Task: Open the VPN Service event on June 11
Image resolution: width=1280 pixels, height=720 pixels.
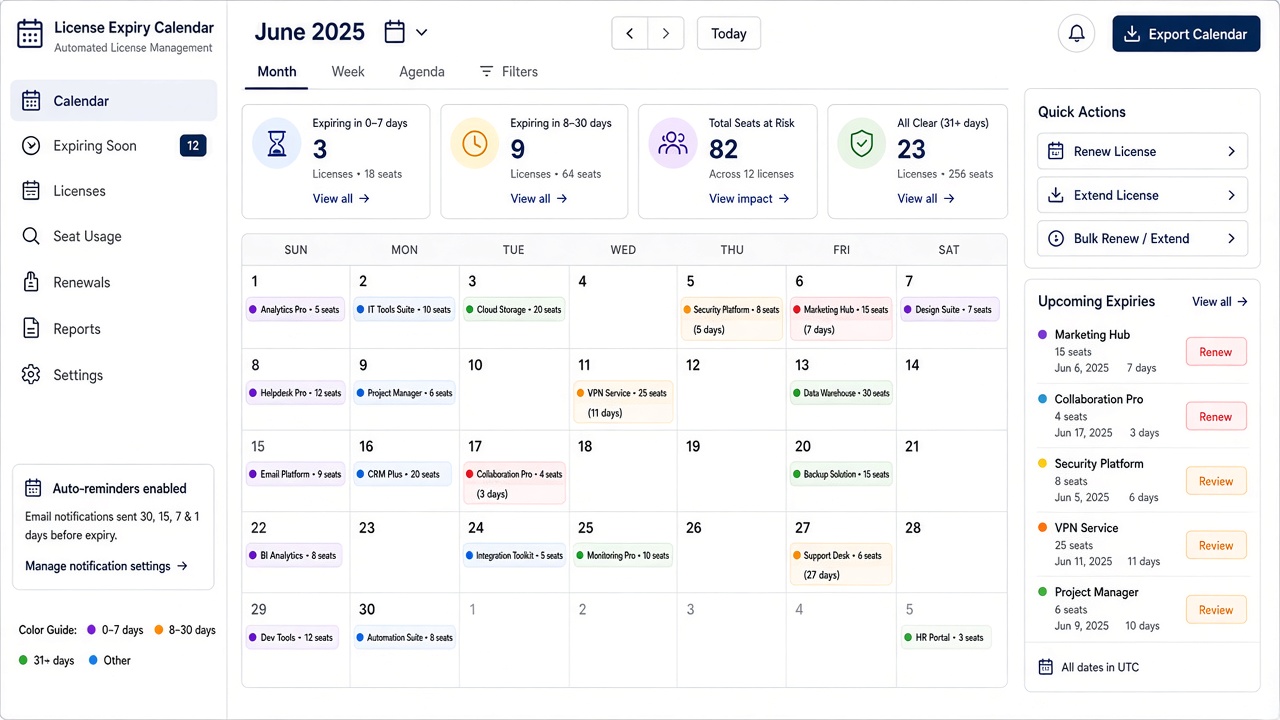Action: (623, 402)
